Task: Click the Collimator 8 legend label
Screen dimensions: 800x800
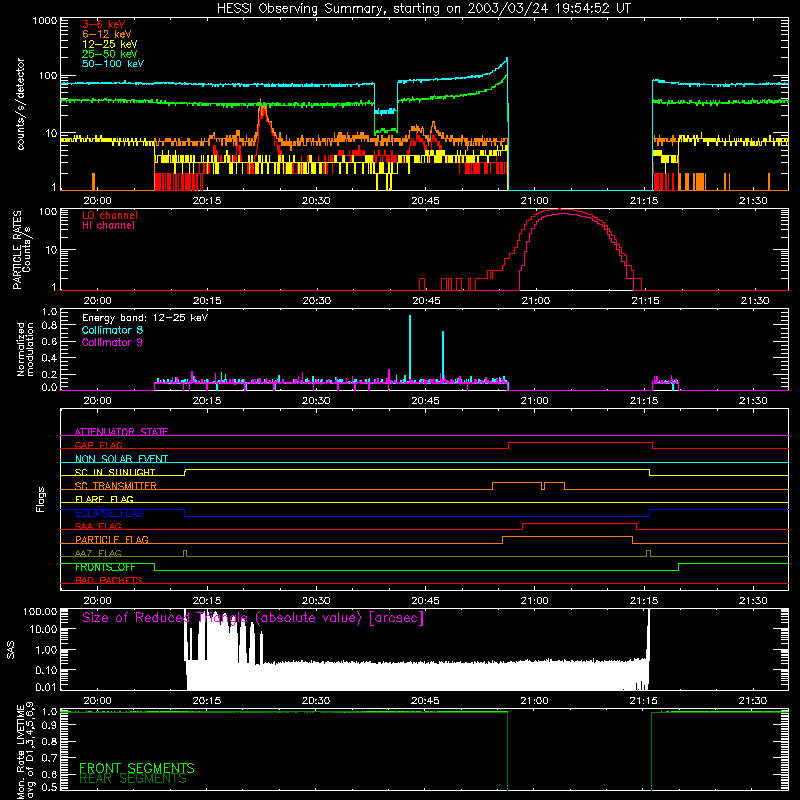Action: click(x=112, y=330)
